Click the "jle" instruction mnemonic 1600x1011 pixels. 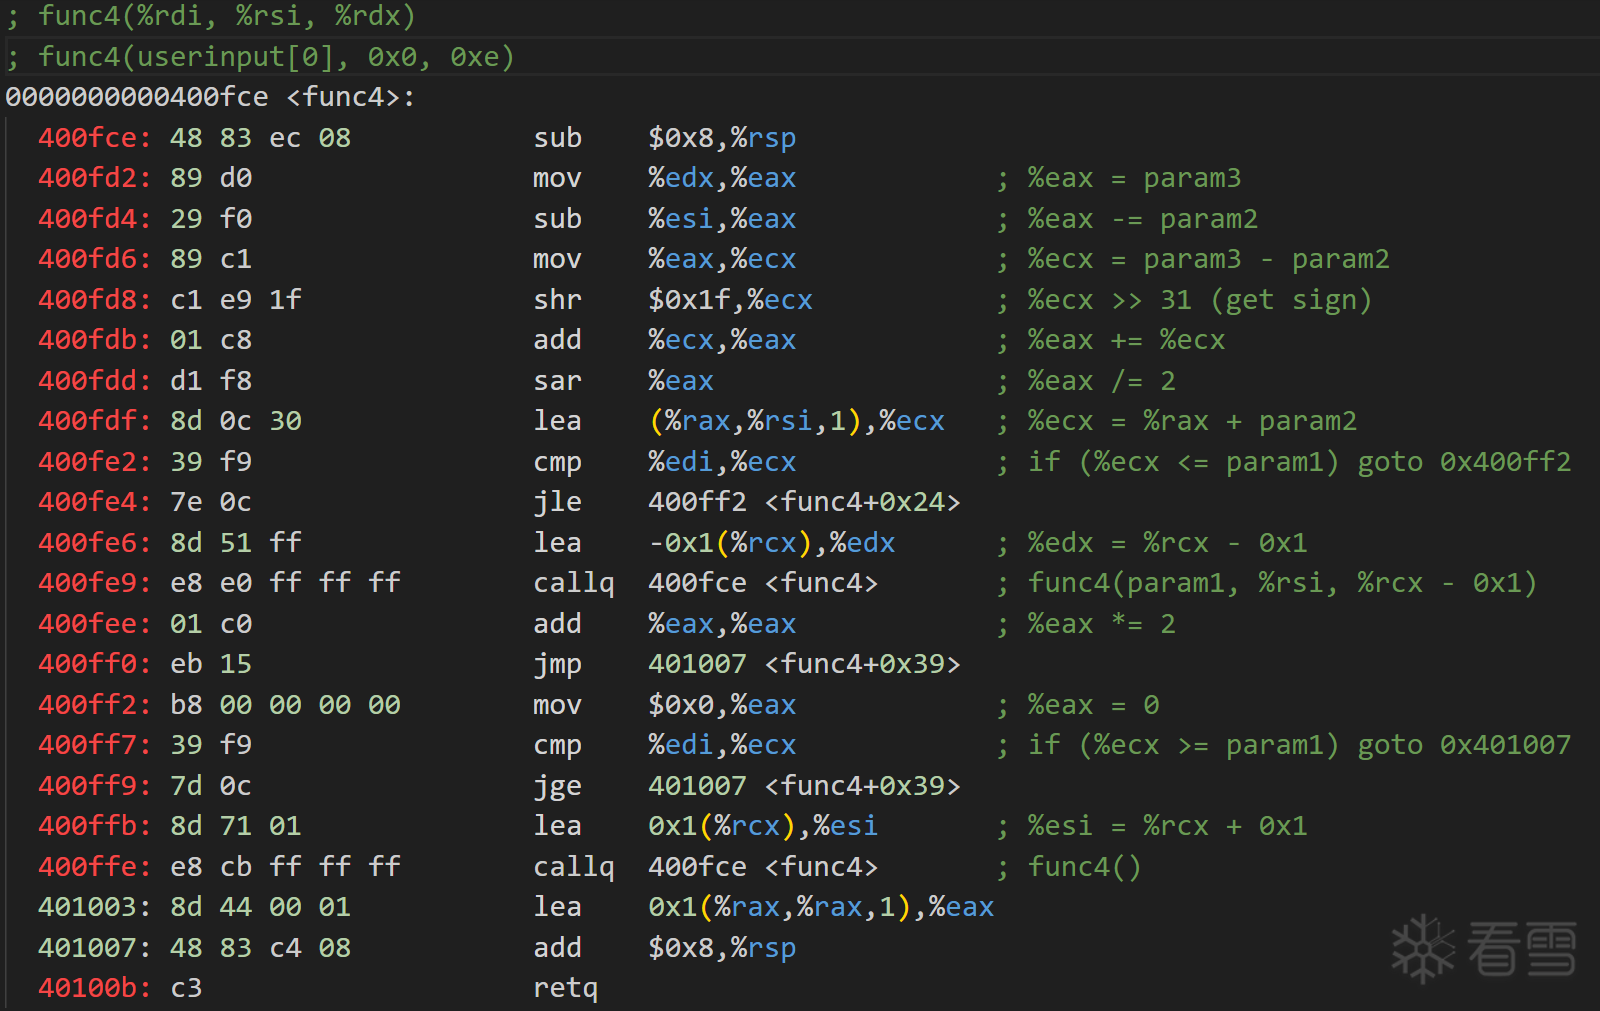click(557, 502)
